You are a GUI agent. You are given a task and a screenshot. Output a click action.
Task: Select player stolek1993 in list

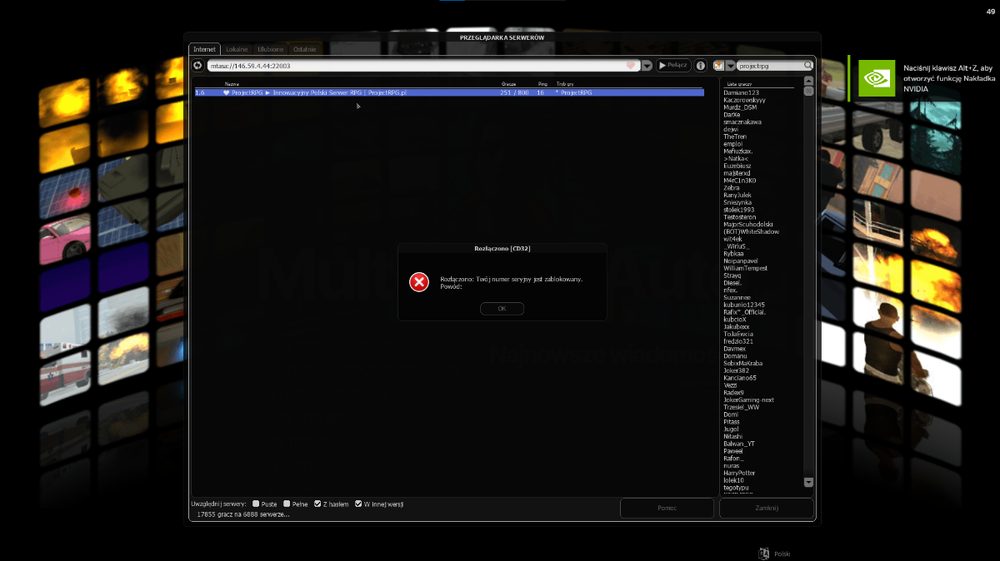coord(739,210)
